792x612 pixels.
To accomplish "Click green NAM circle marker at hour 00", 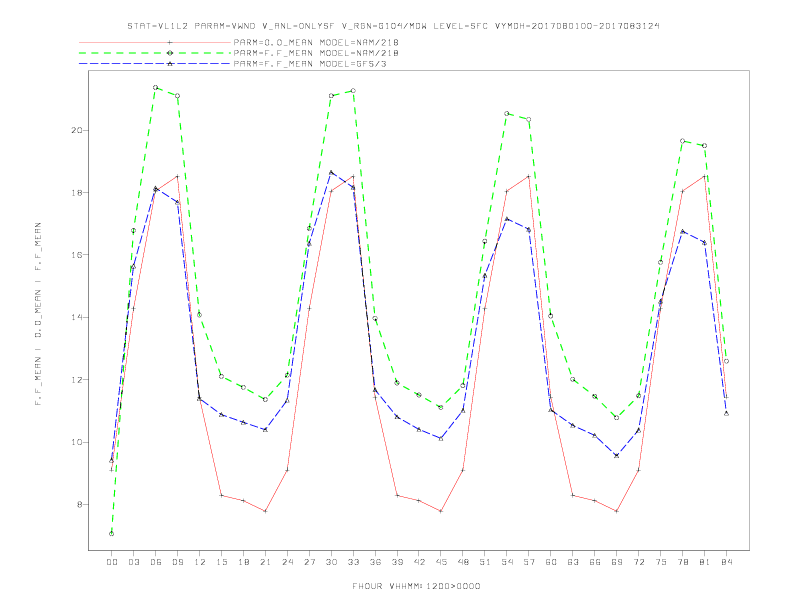I will point(112,534).
